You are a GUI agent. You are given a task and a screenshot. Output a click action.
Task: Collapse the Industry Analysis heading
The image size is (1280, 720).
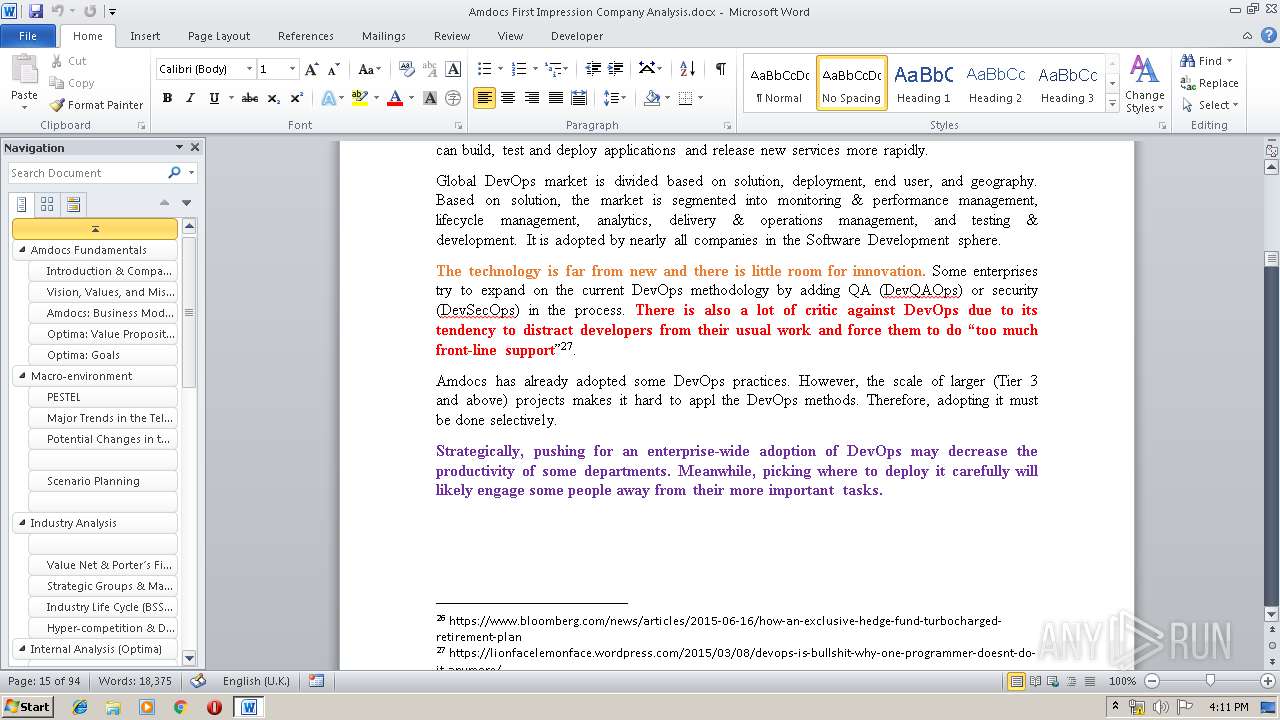click(x=21, y=523)
